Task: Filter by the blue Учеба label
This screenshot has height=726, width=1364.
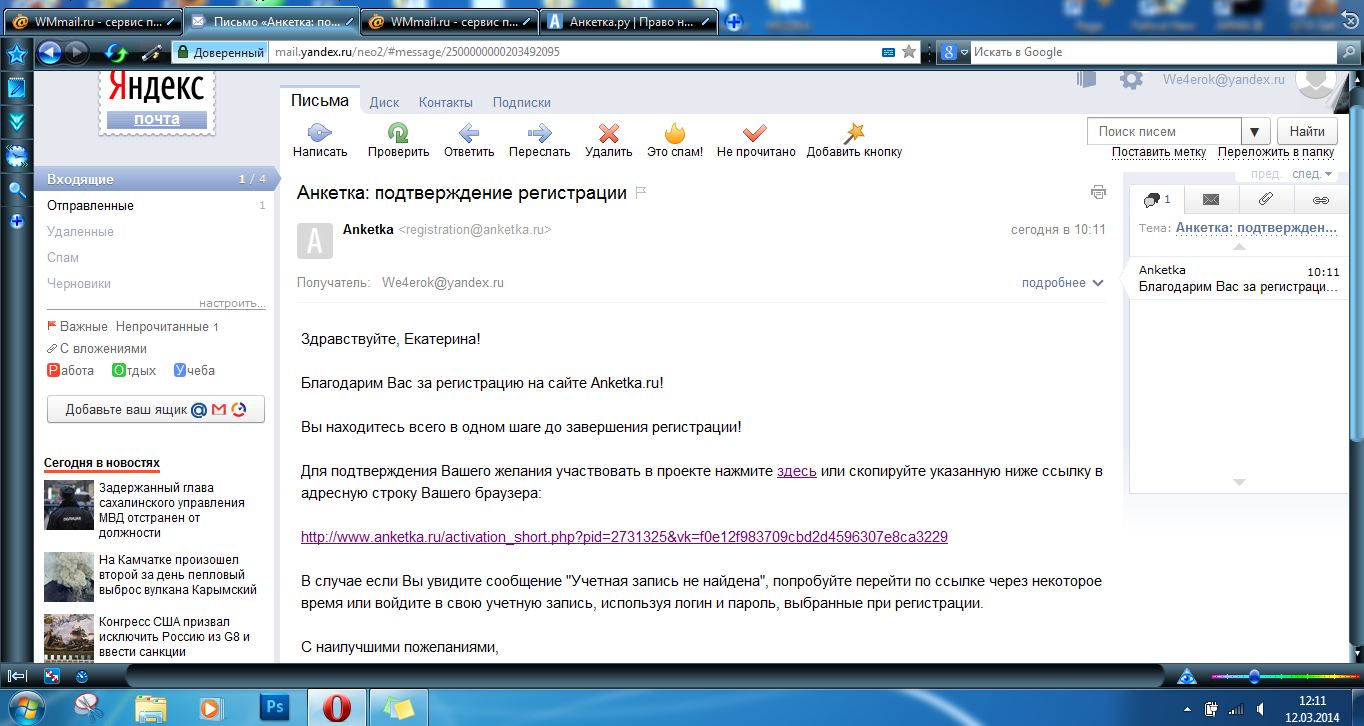Action: (195, 370)
